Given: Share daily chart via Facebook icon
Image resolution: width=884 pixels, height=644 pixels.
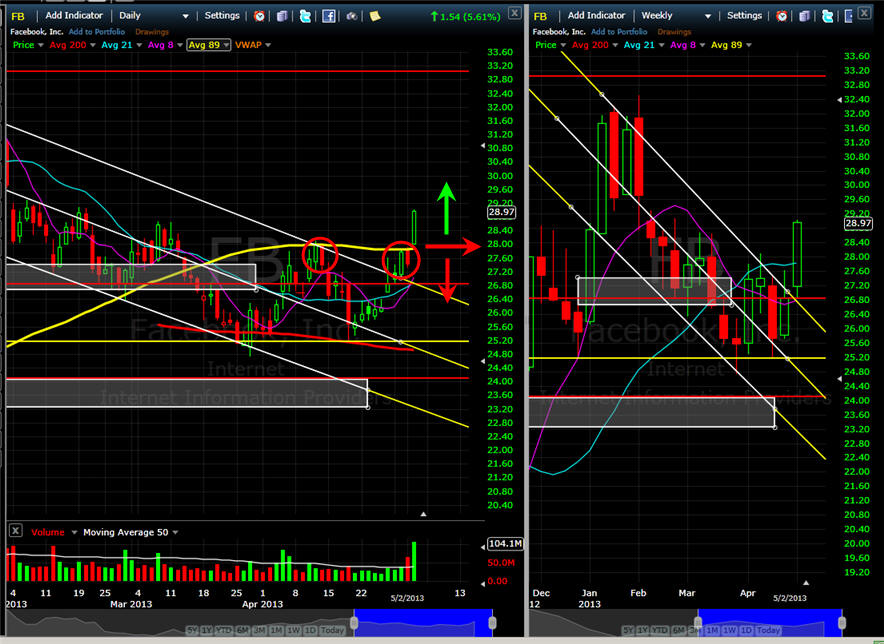Looking at the screenshot, I should tap(328, 16).
